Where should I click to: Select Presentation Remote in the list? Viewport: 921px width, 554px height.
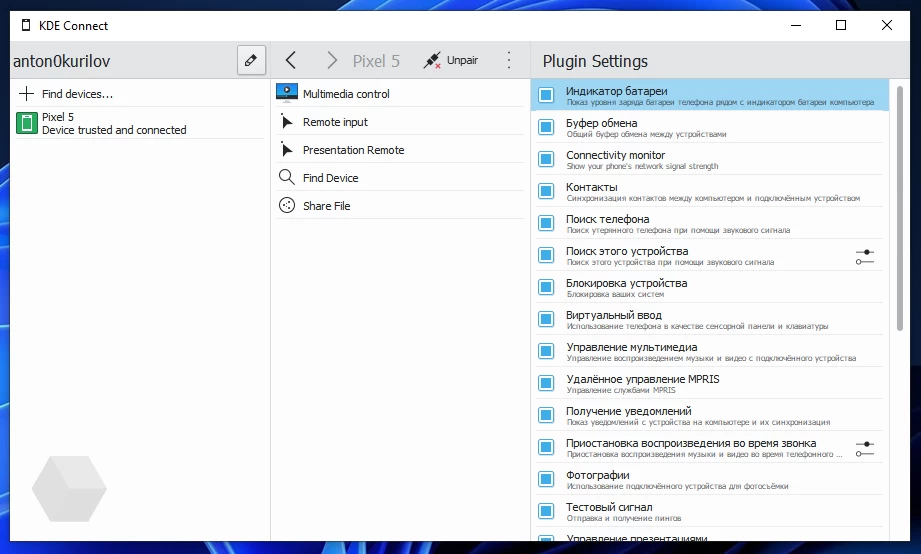point(353,150)
